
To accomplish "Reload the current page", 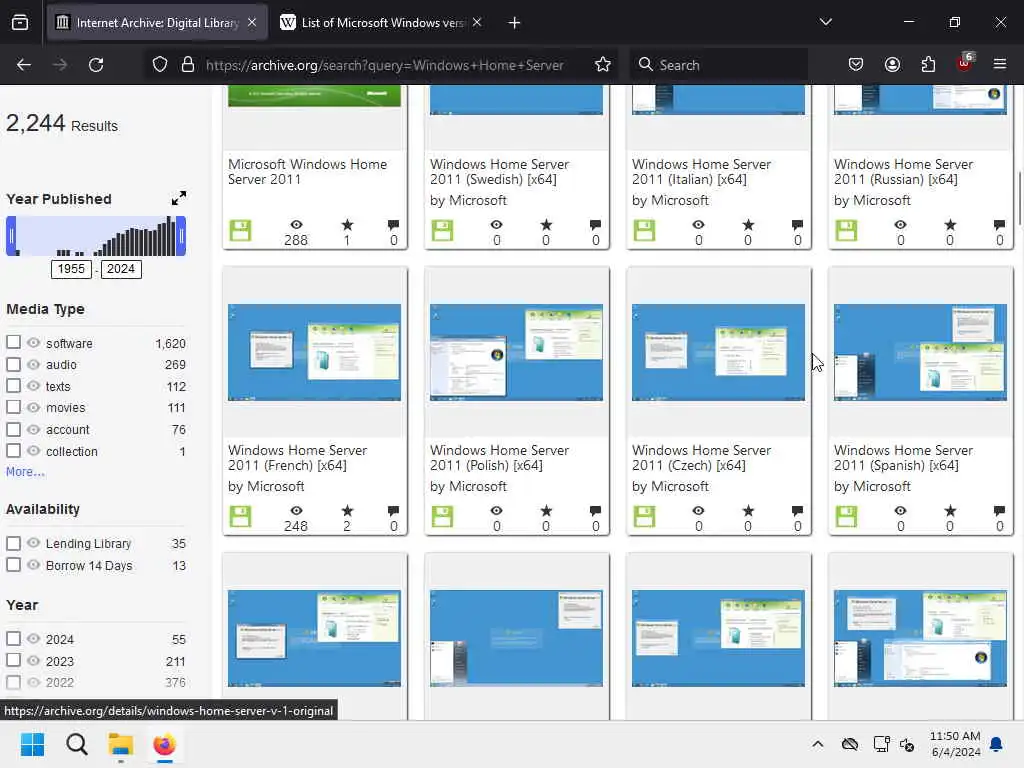I will click(x=96, y=65).
